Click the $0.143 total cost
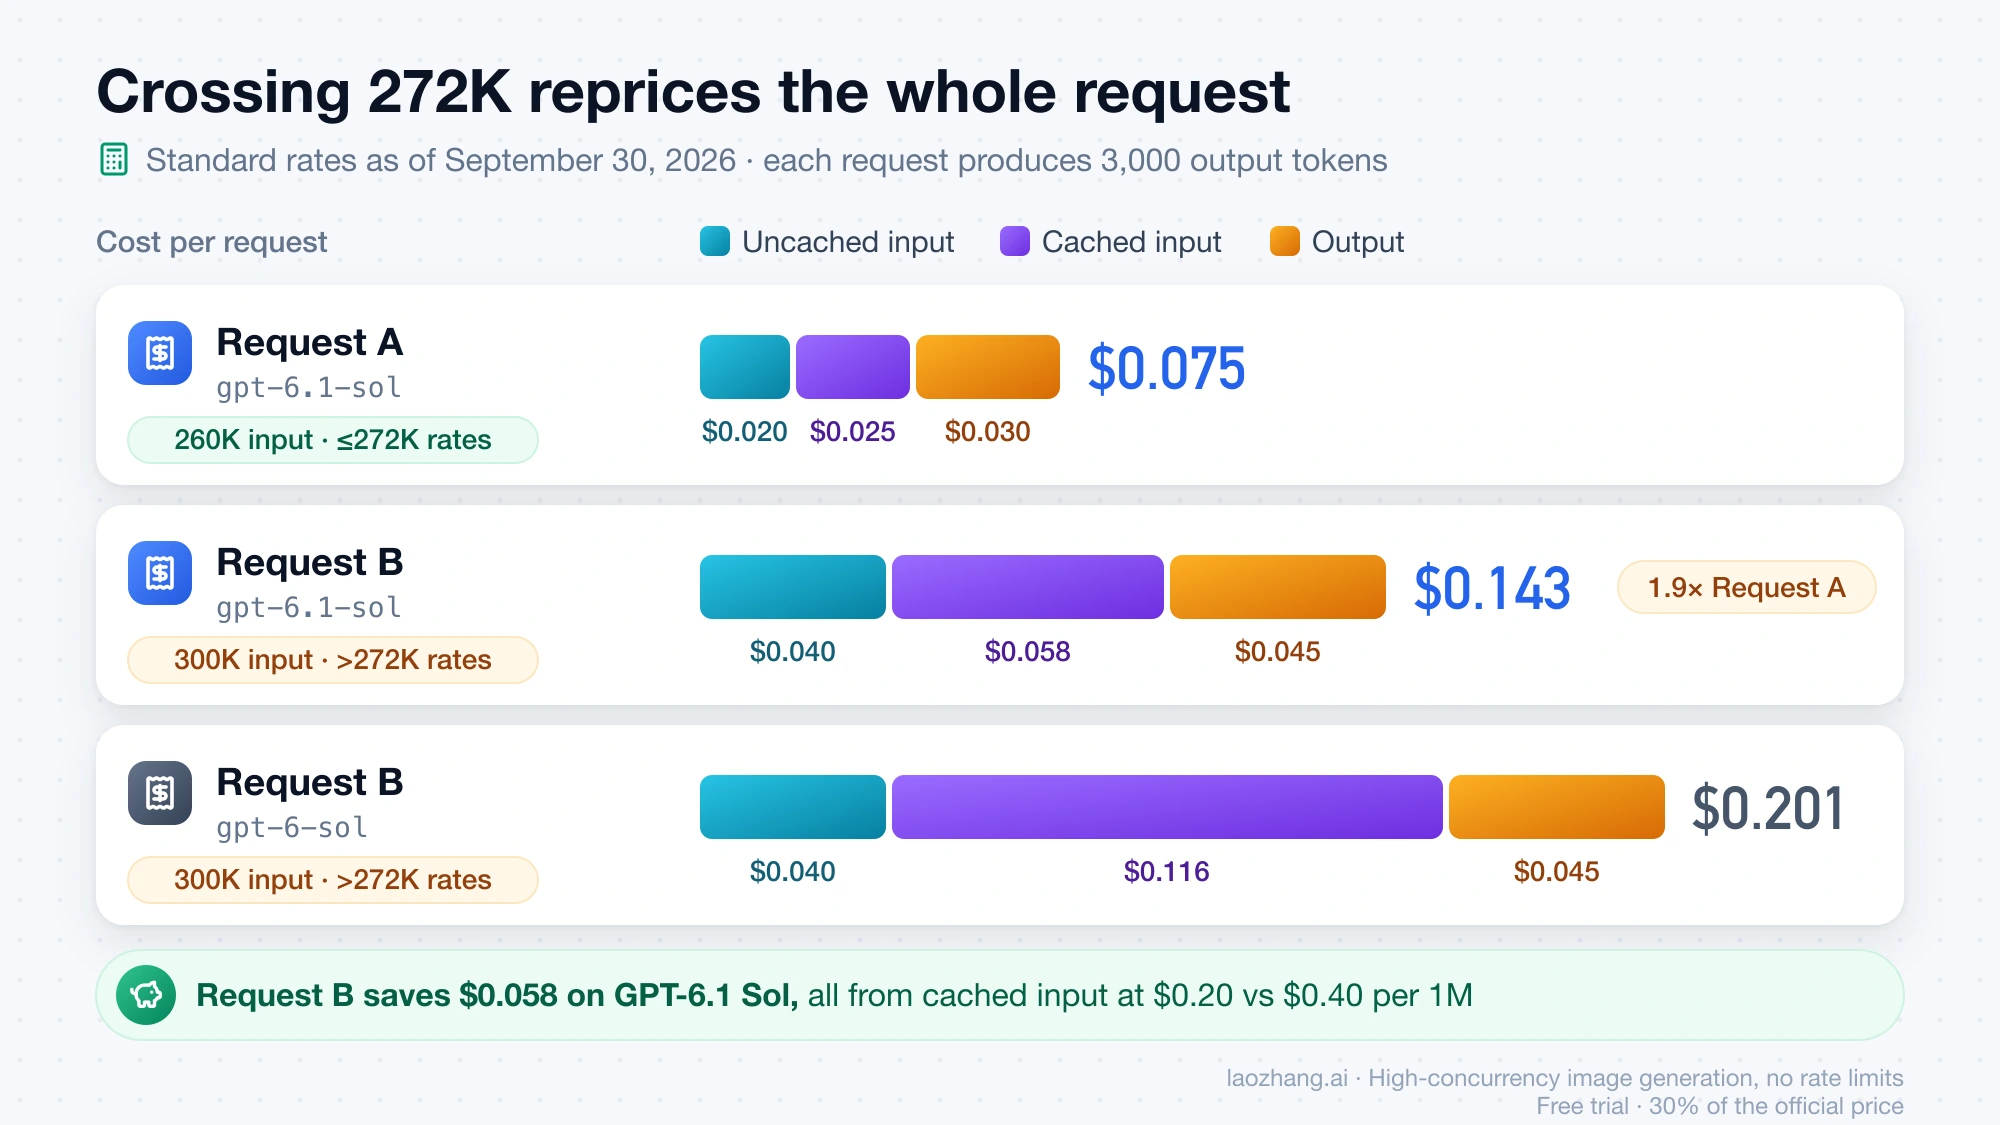The image size is (2000, 1125). 1492,588
